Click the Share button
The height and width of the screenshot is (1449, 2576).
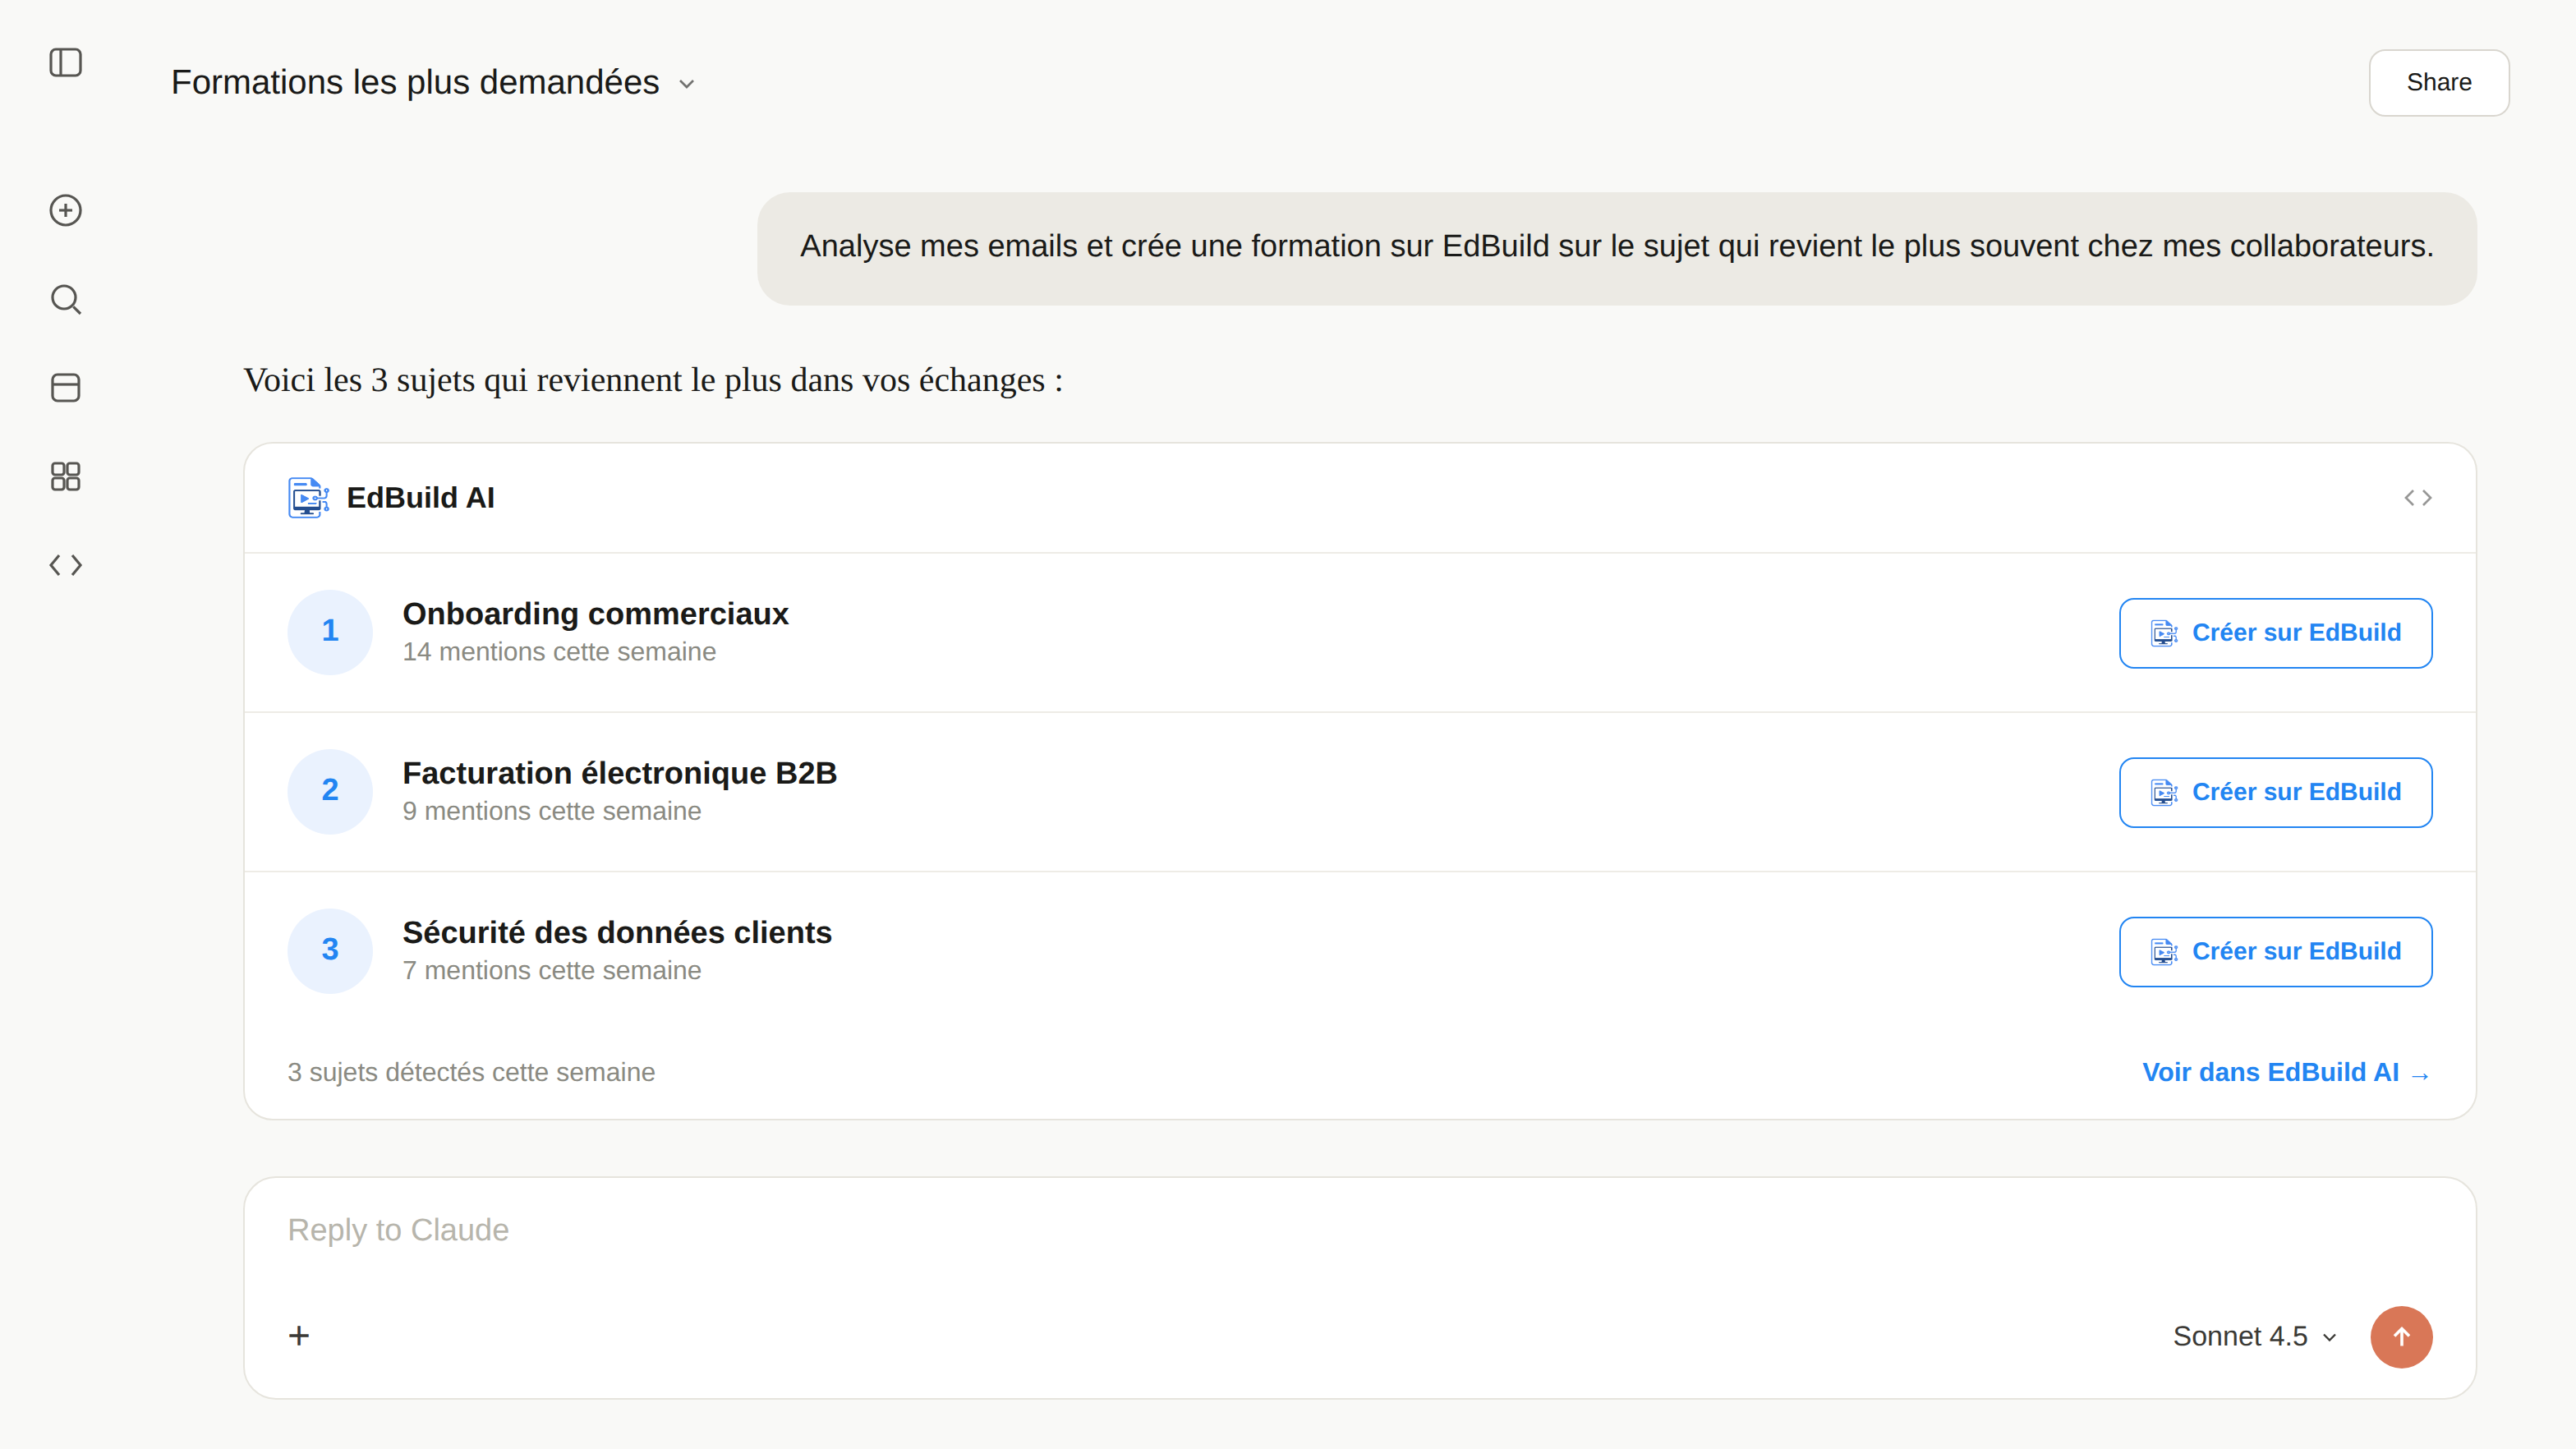pyautogui.click(x=2438, y=83)
